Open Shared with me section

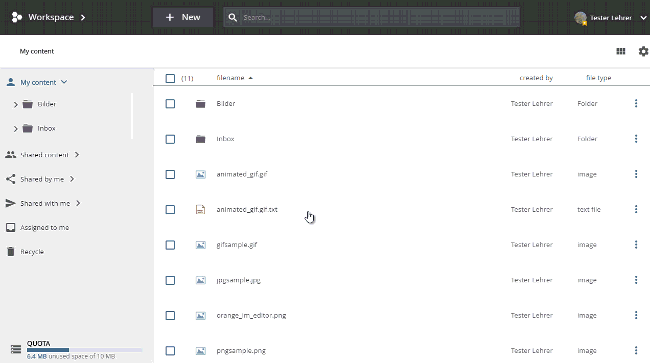[45, 203]
